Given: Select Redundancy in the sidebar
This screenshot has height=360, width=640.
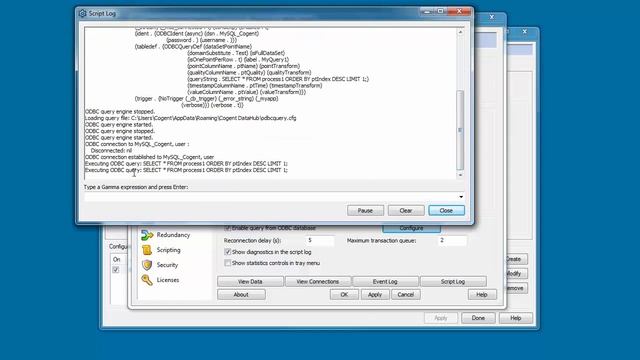Looking at the screenshot, I should tap(173, 235).
